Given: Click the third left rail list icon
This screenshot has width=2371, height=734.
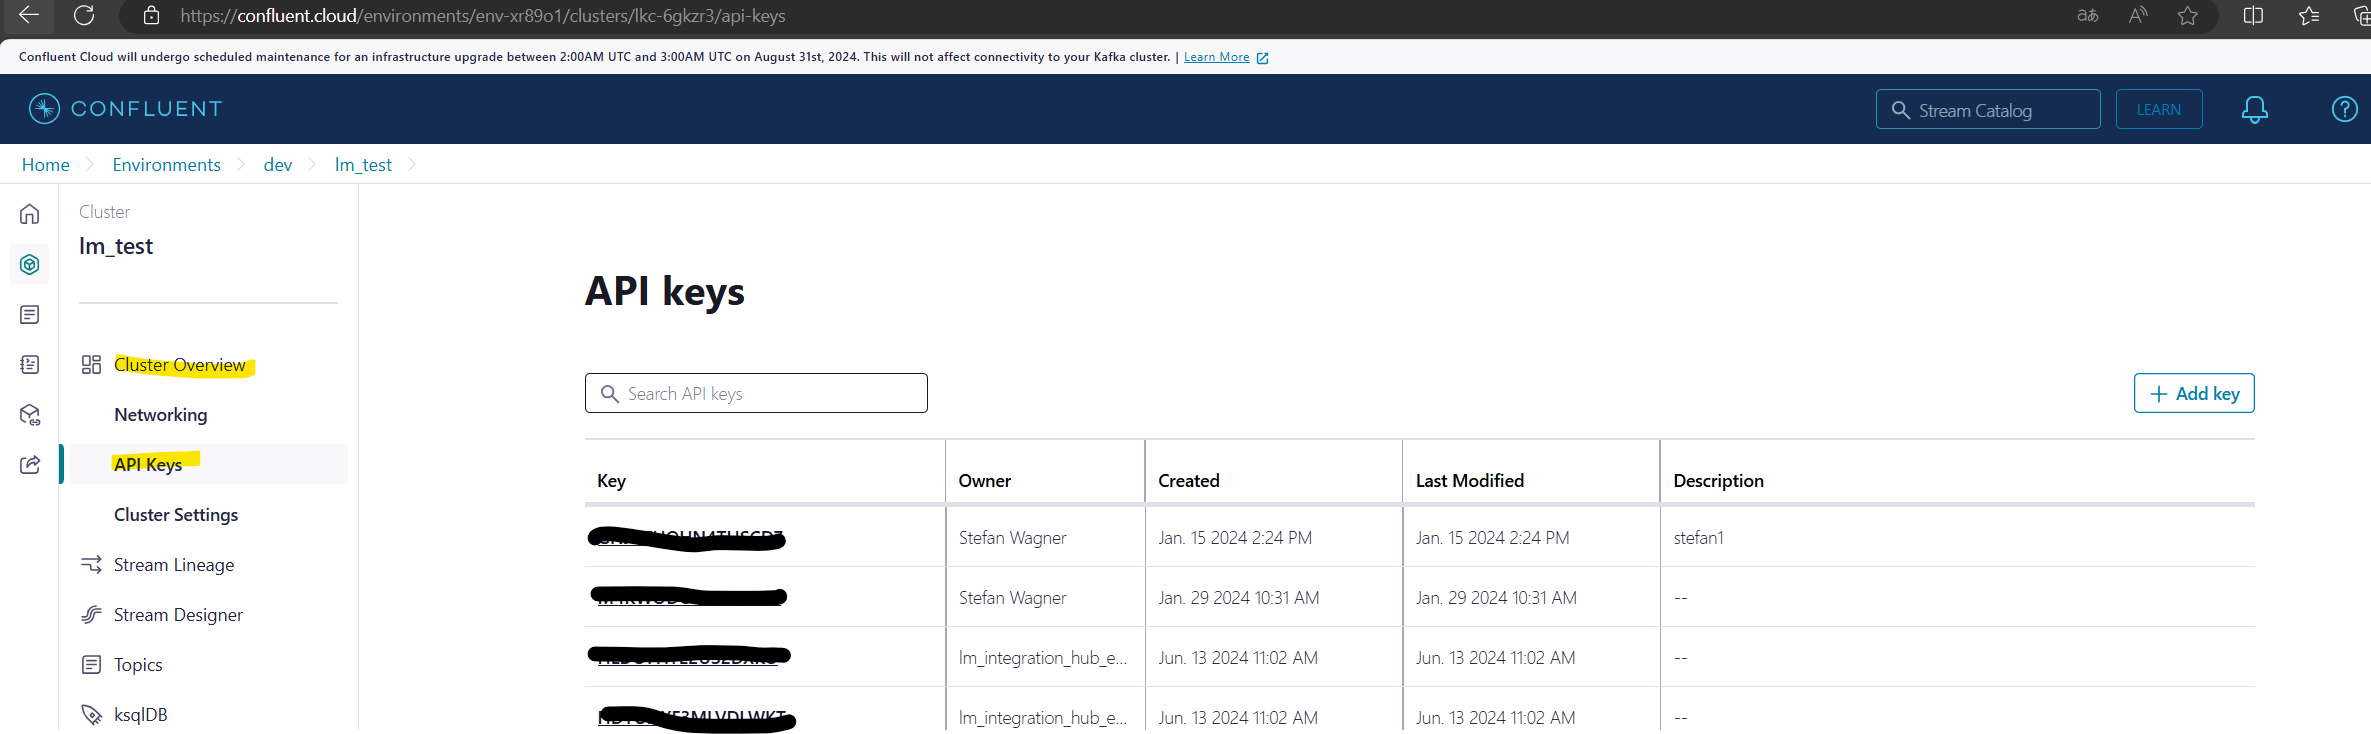Looking at the screenshot, I should tap(30, 315).
